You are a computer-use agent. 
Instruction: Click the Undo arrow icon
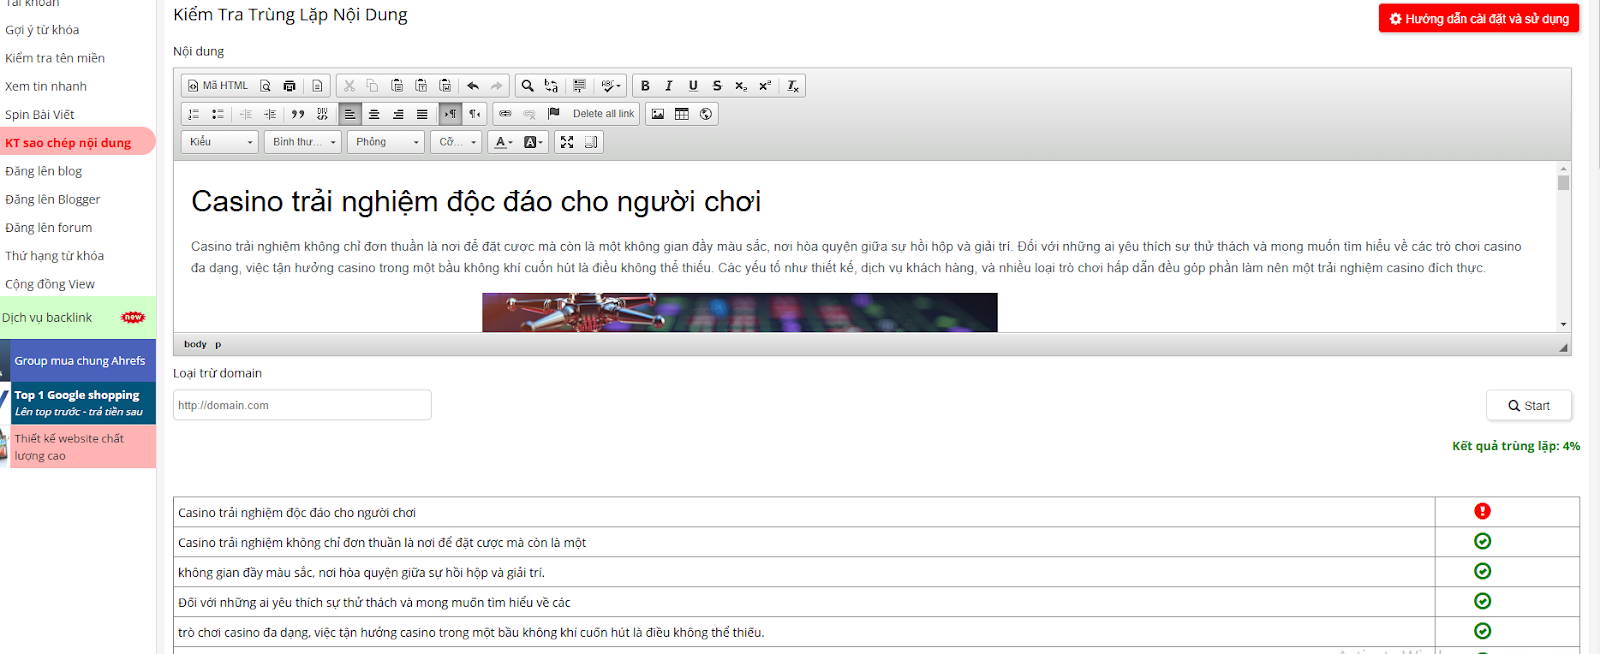pos(473,86)
